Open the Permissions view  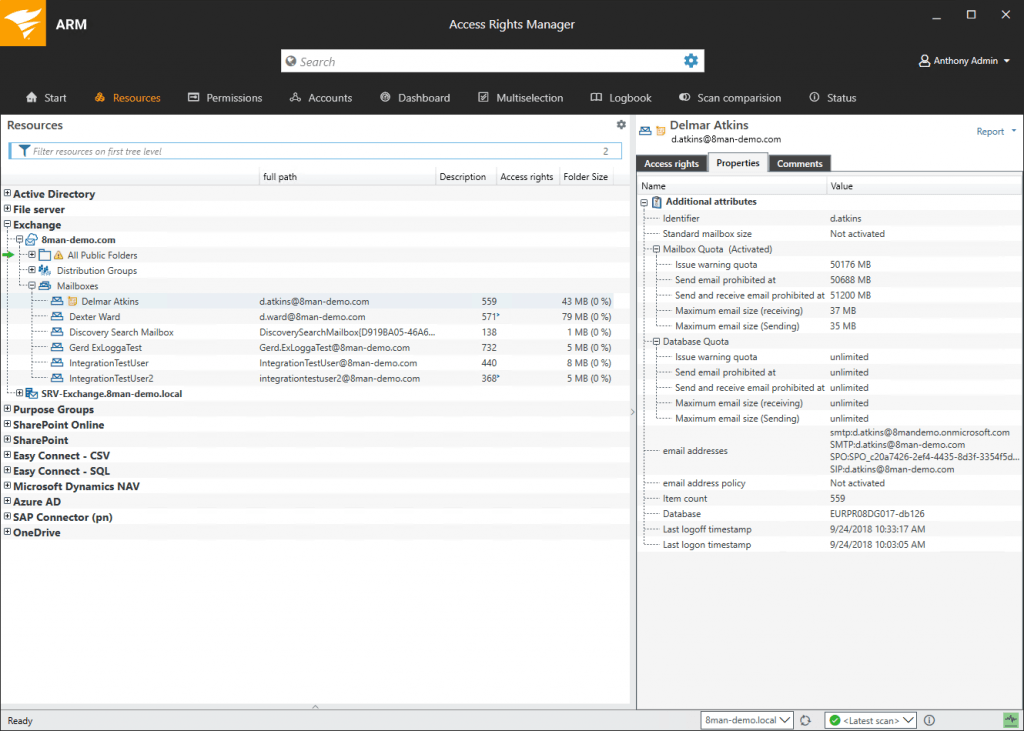(x=225, y=97)
